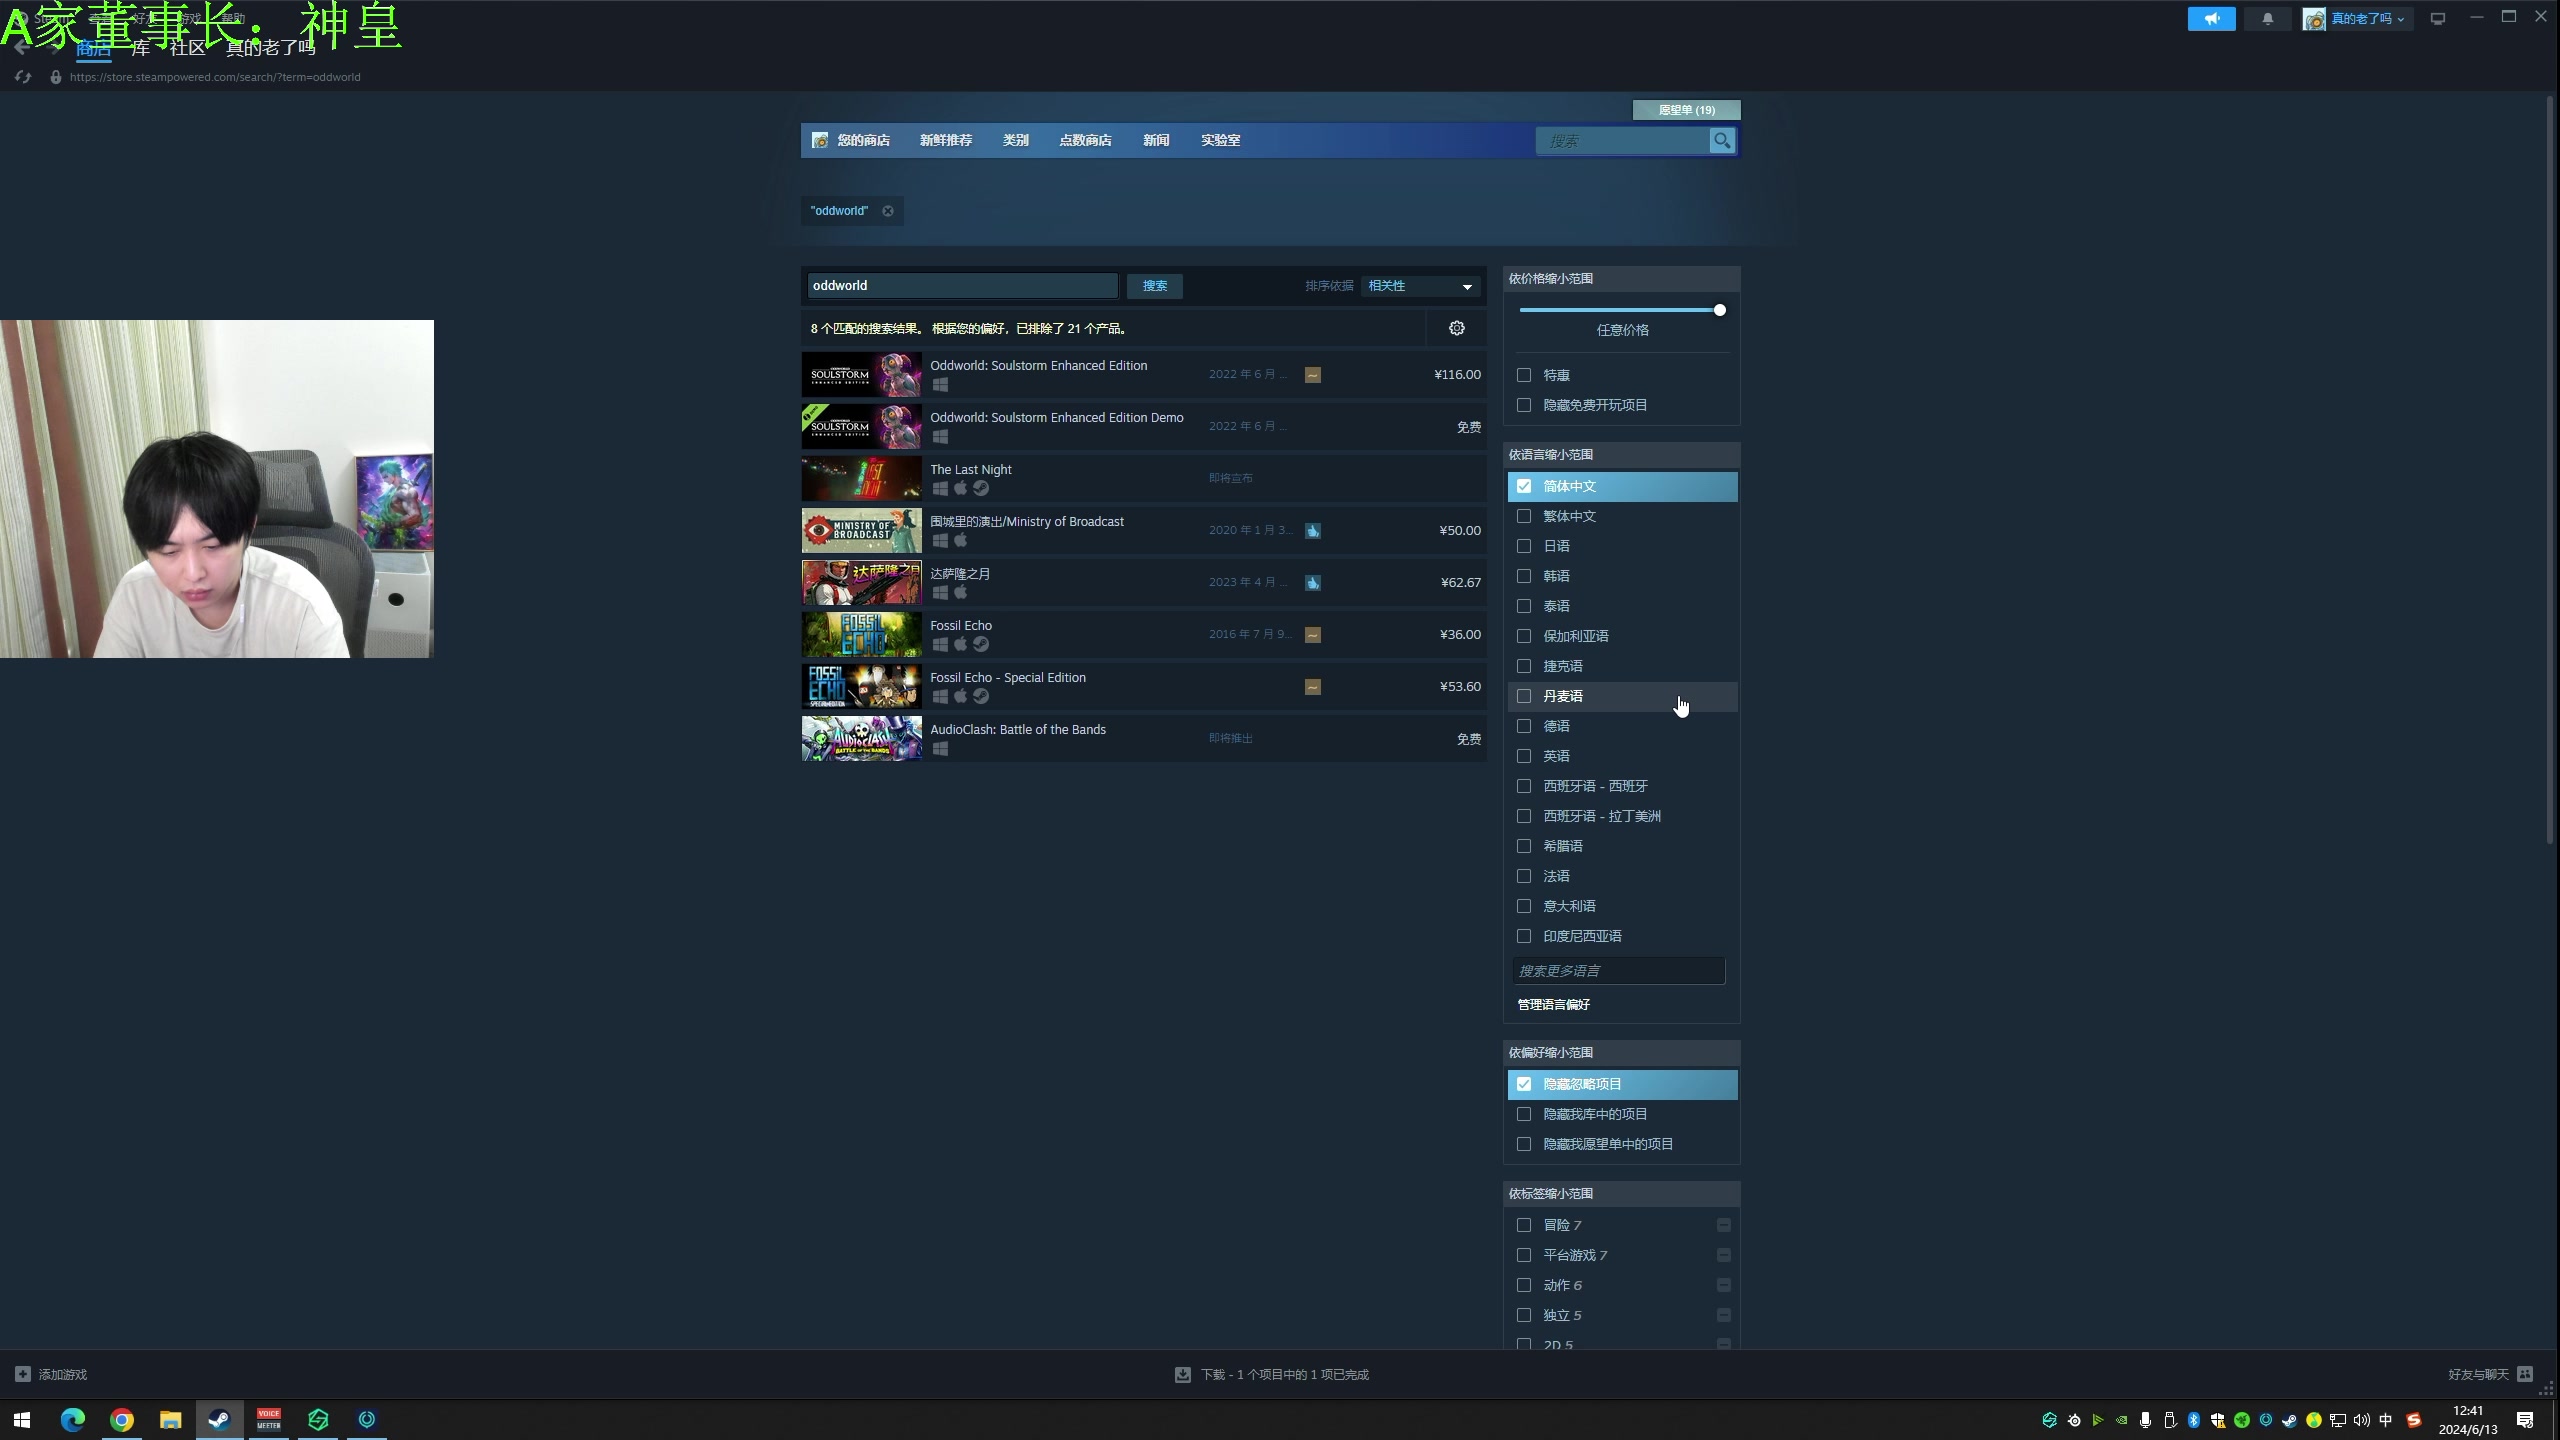This screenshot has width=2560, height=1440.
Task: Check 繁体中文 language filter
Action: 1524,516
